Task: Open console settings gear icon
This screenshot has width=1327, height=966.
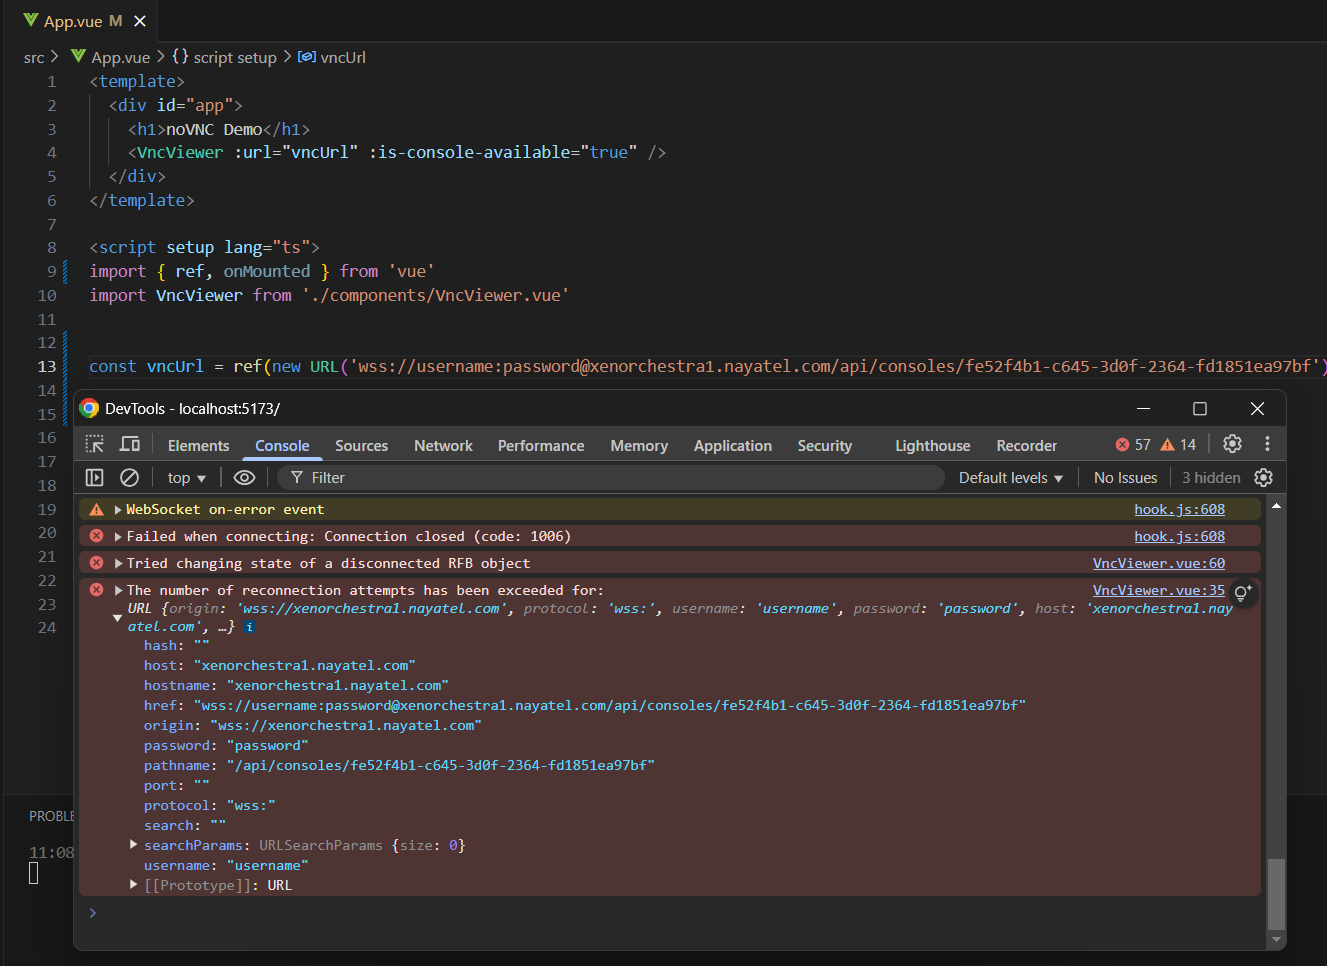Action: [x=1264, y=478]
